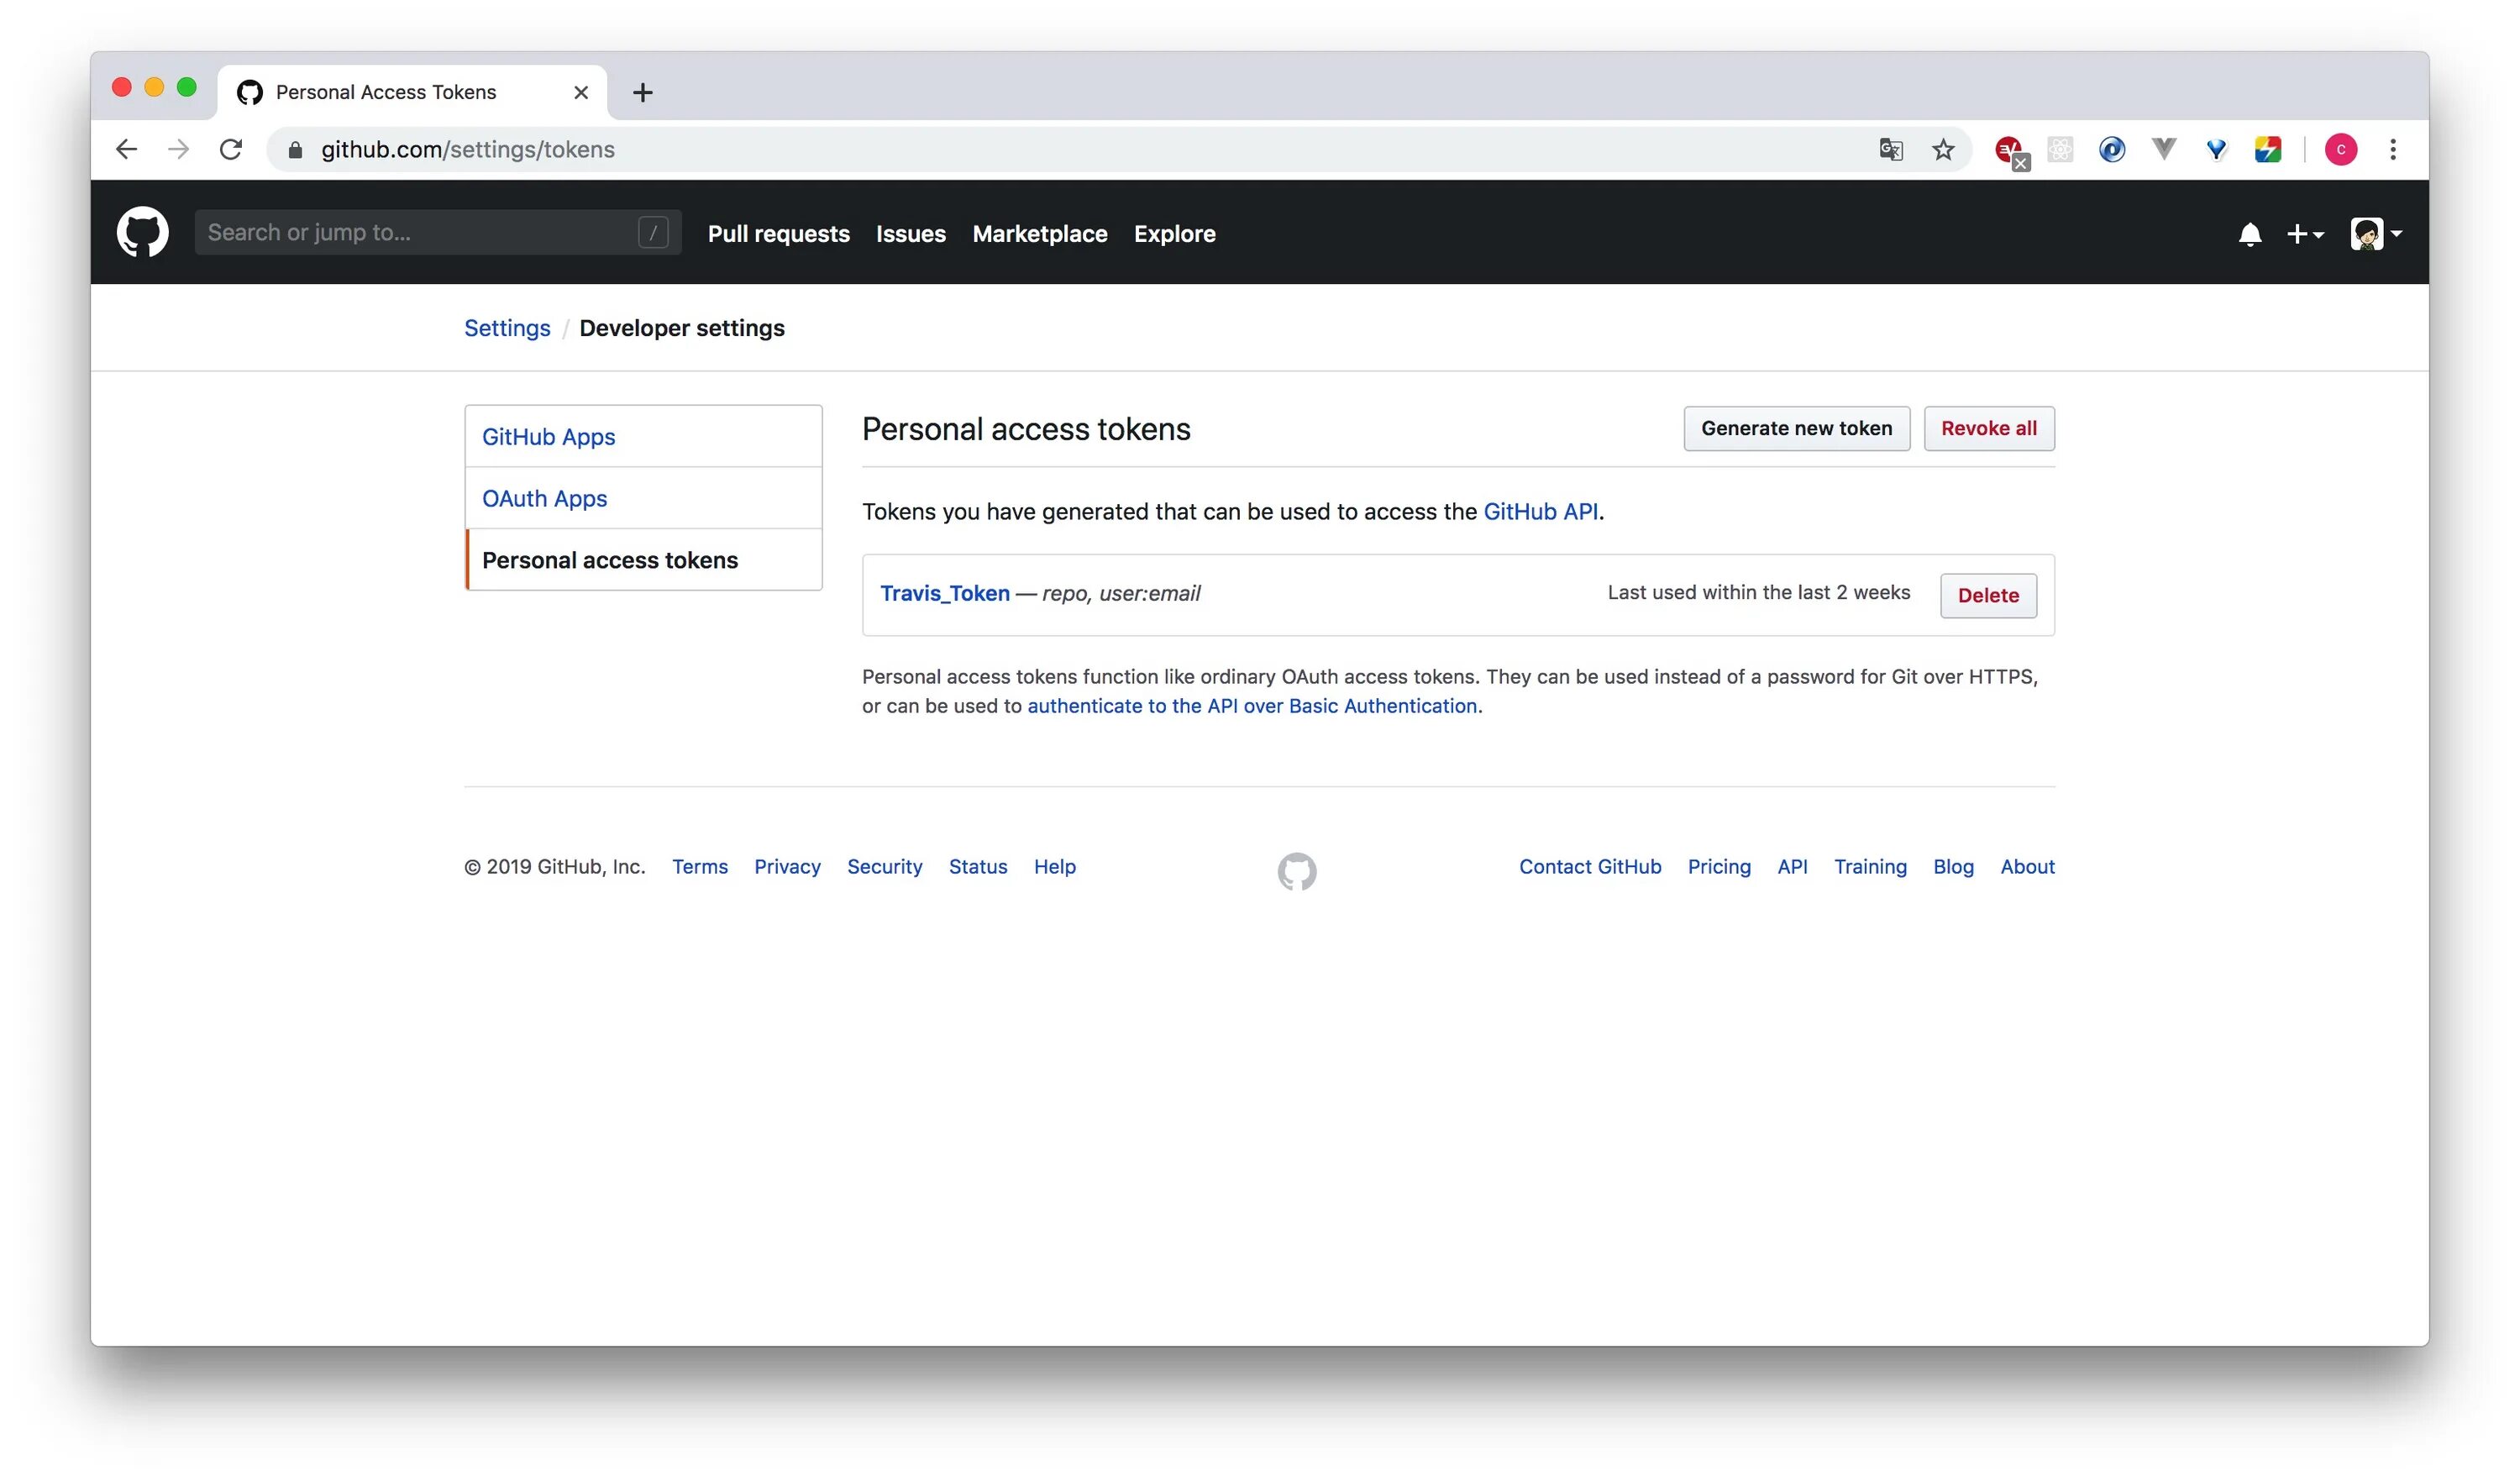Navigate to OAuth Apps settings

point(544,497)
